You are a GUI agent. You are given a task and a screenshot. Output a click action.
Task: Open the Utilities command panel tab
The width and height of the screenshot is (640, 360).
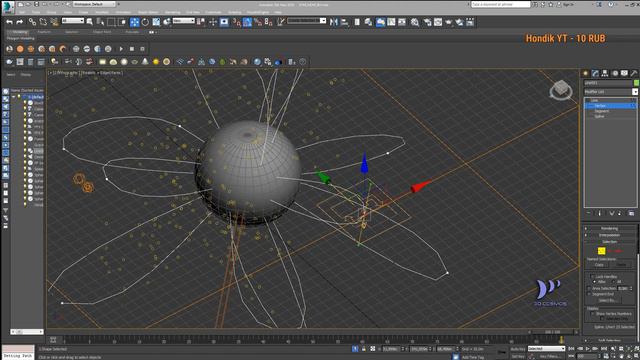(634, 73)
